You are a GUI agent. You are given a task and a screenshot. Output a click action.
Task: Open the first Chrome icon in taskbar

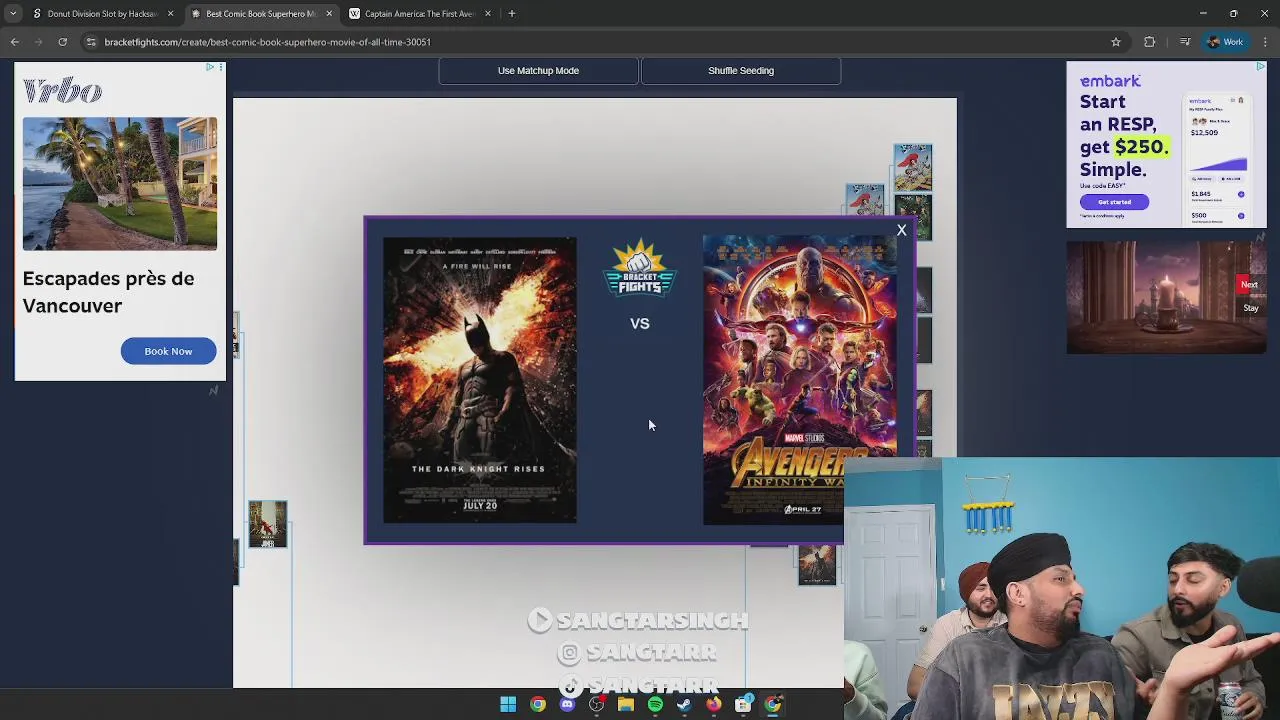pos(538,705)
